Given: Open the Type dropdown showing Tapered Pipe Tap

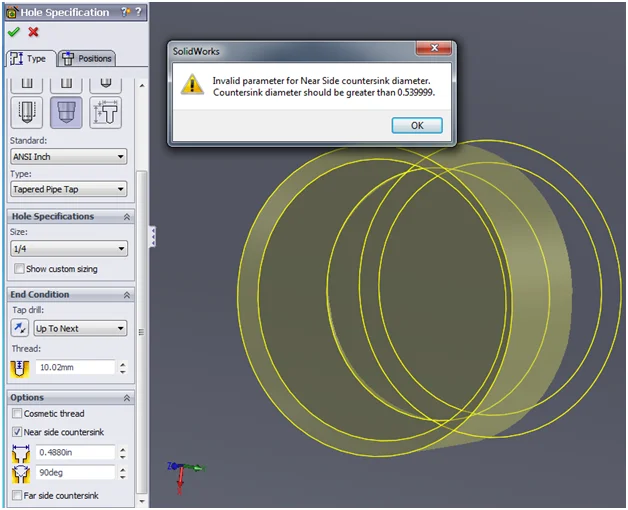Looking at the screenshot, I should pos(68,188).
